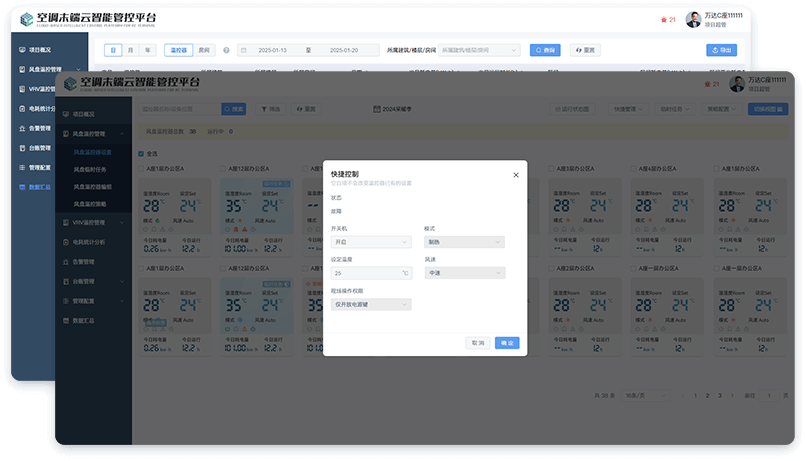Viewport: 806px width, 461px height.
Task: Open 风盘温控管理 icon in back window sidebar
Action: coord(22,69)
